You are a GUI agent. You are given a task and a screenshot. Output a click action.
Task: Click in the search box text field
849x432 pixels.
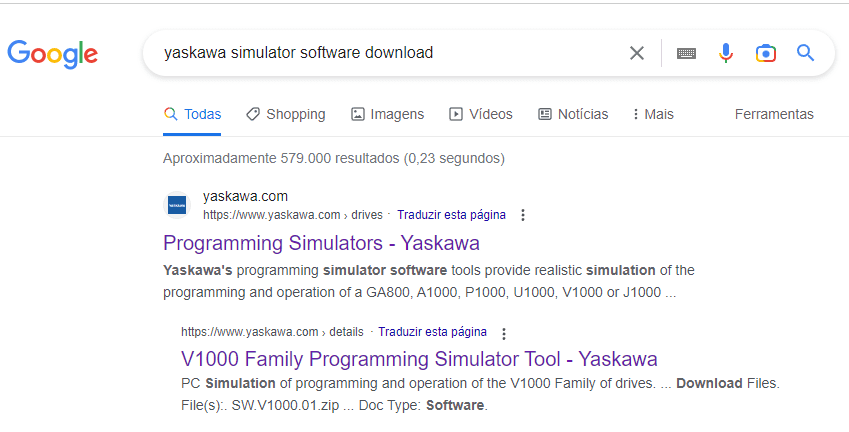[390, 53]
